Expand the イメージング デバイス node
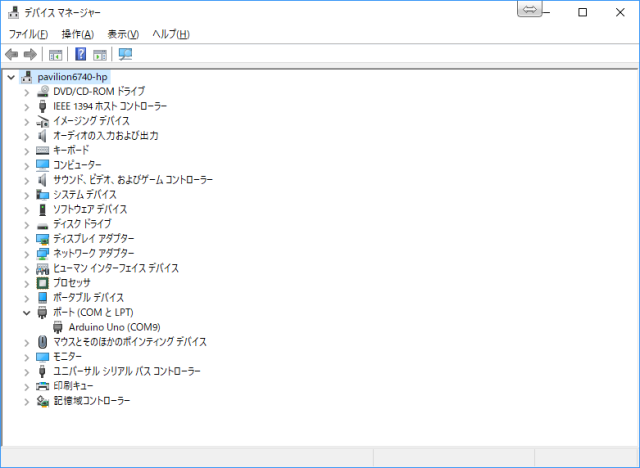640x468 pixels. 27,122
